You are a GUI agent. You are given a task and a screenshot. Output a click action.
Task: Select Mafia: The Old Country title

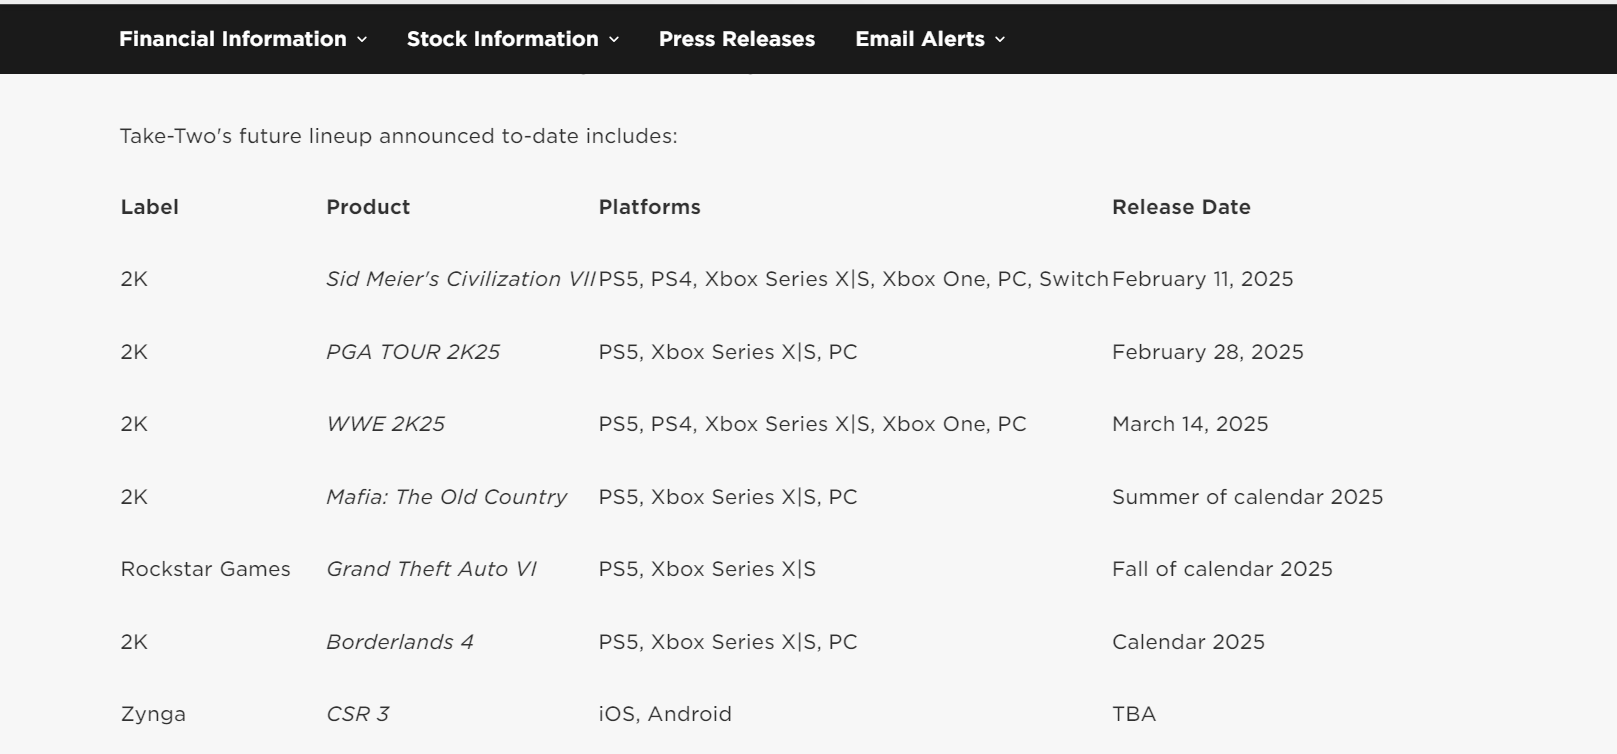446,497
